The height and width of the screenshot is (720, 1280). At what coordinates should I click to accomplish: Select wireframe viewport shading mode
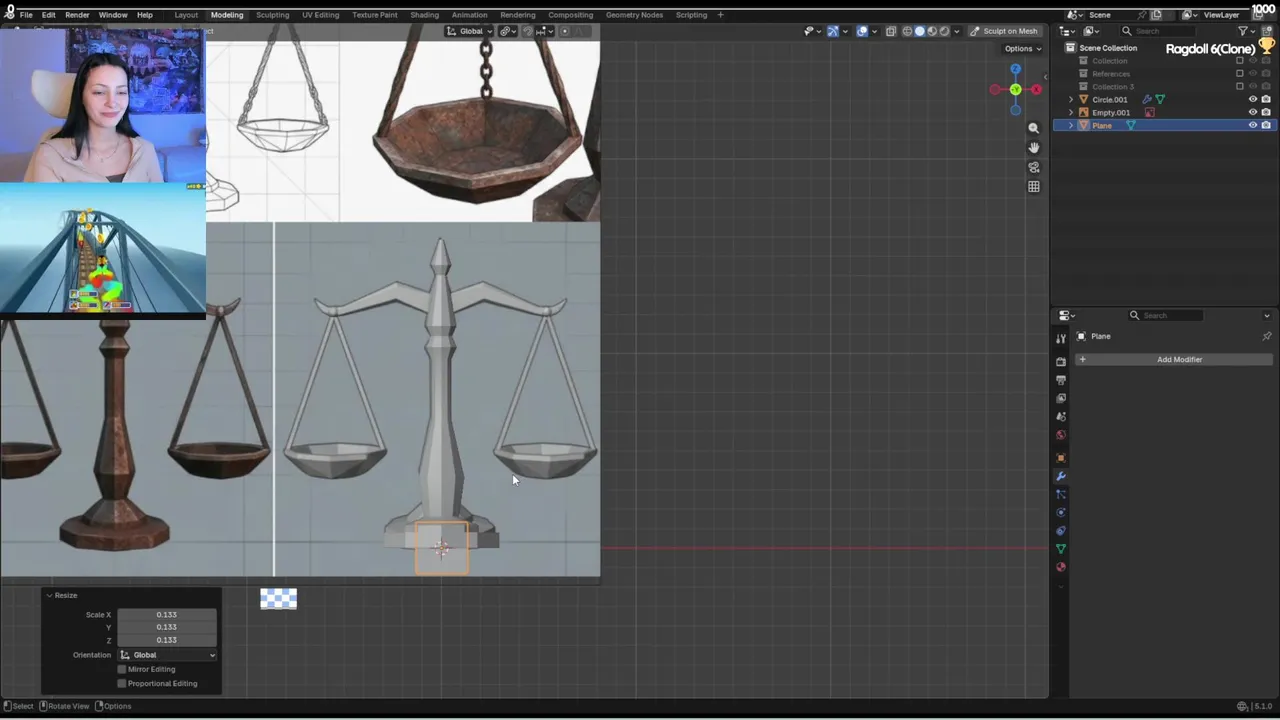(x=907, y=31)
